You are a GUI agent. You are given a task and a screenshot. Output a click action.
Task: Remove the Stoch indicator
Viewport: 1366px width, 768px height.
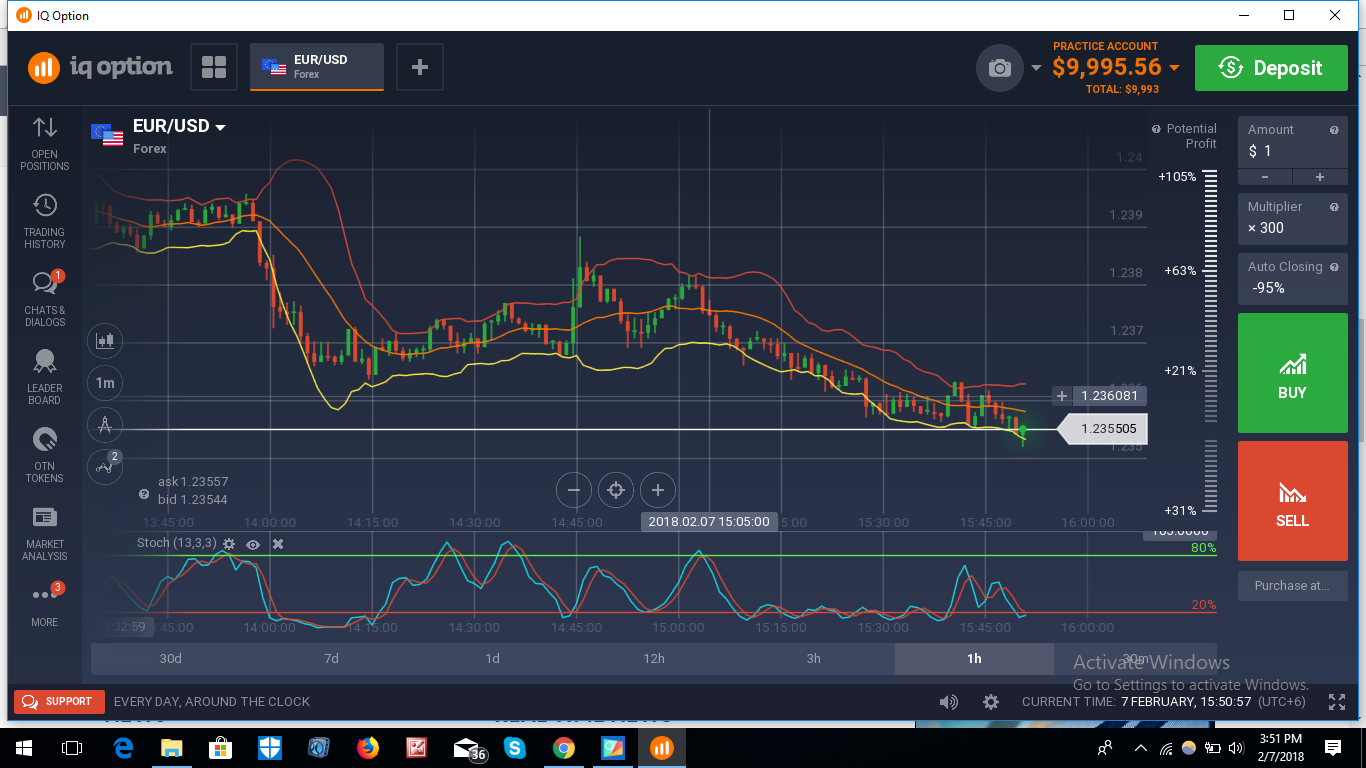(278, 544)
